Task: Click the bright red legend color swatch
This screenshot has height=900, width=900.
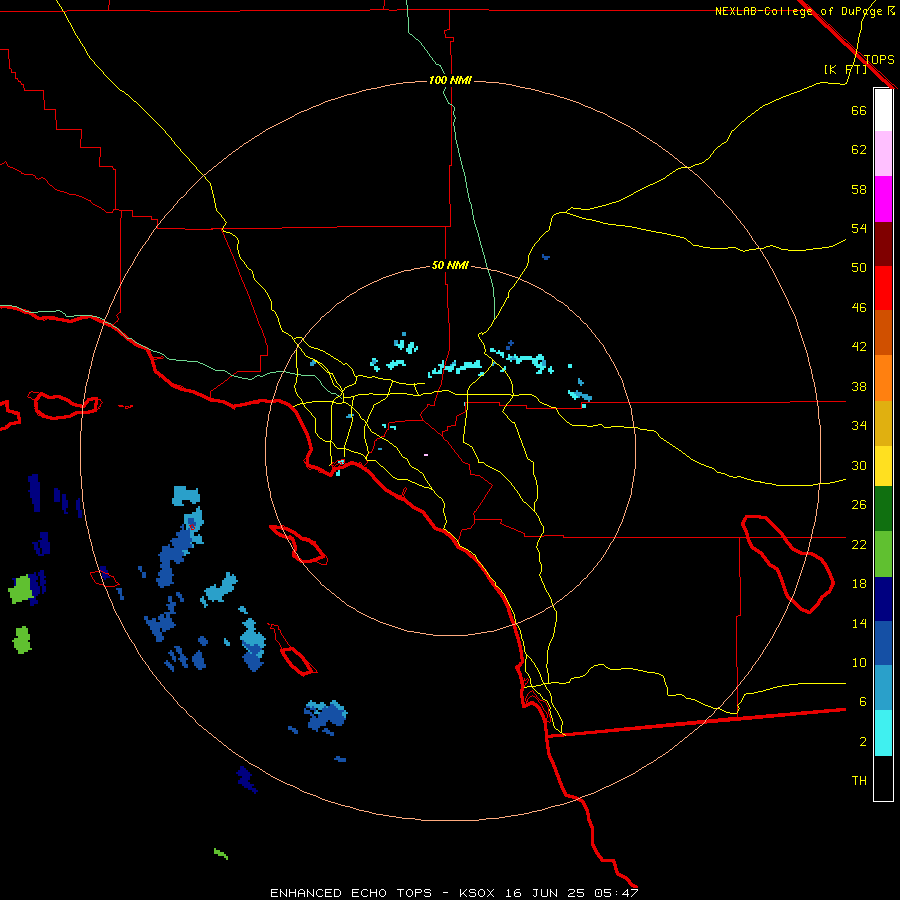Action: 883,288
